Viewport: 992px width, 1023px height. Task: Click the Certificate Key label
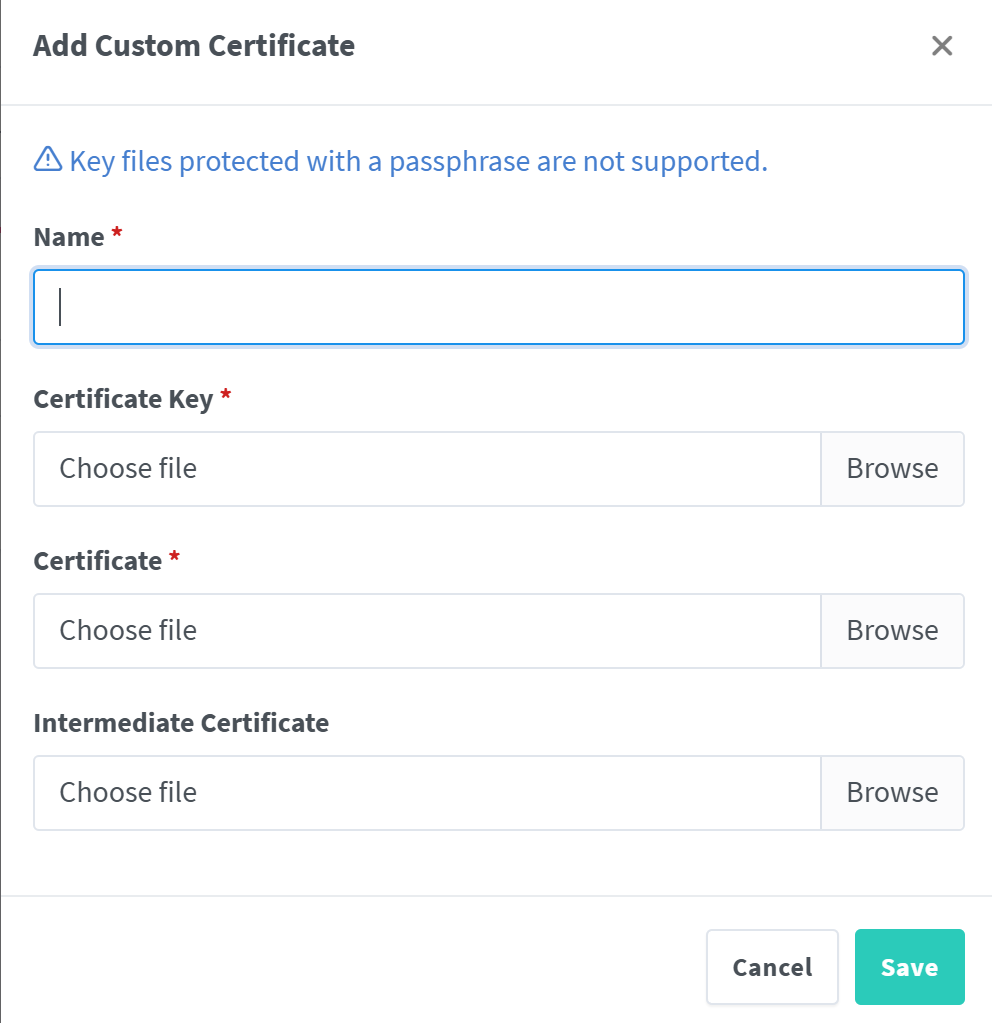[x=123, y=399]
